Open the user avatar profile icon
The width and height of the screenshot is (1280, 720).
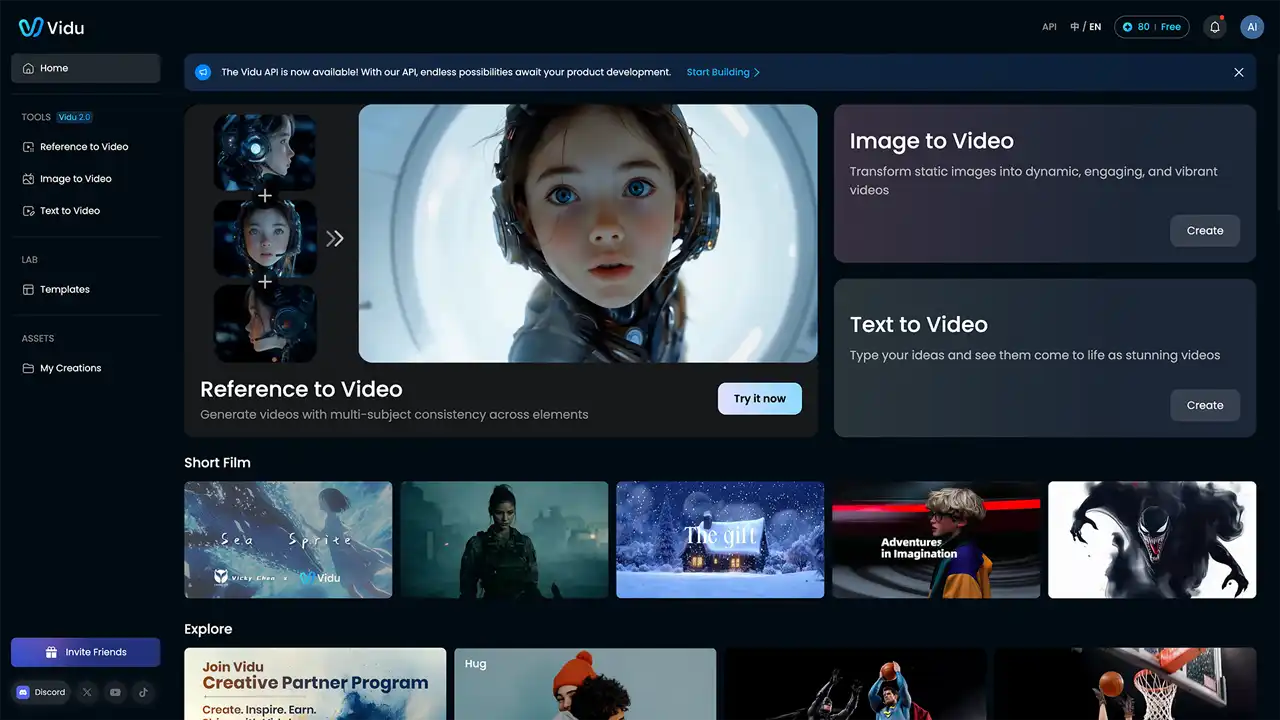point(1252,27)
